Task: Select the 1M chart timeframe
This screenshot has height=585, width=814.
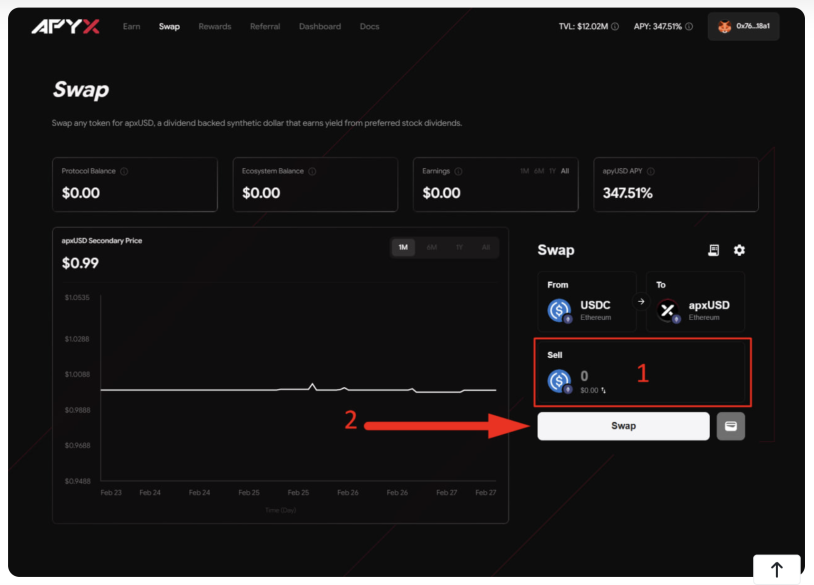Action: [403, 247]
